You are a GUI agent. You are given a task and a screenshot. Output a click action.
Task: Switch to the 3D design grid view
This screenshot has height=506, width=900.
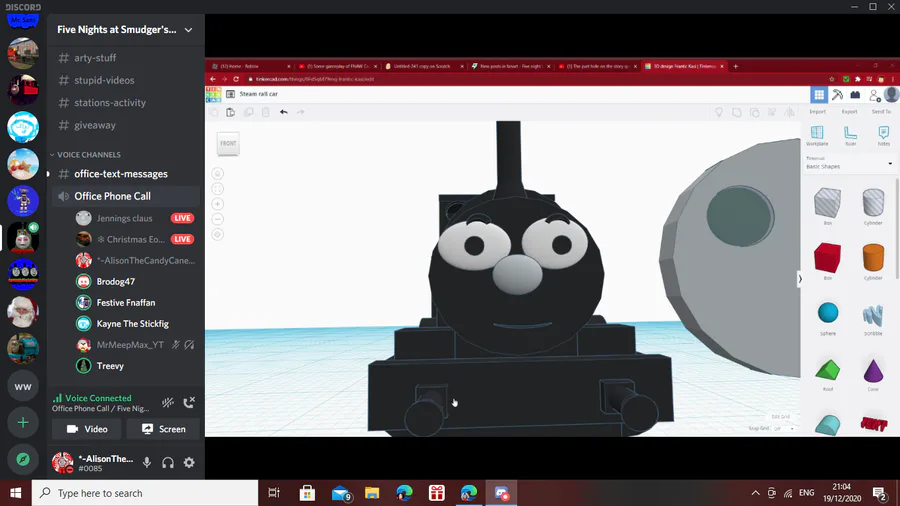tap(818, 95)
